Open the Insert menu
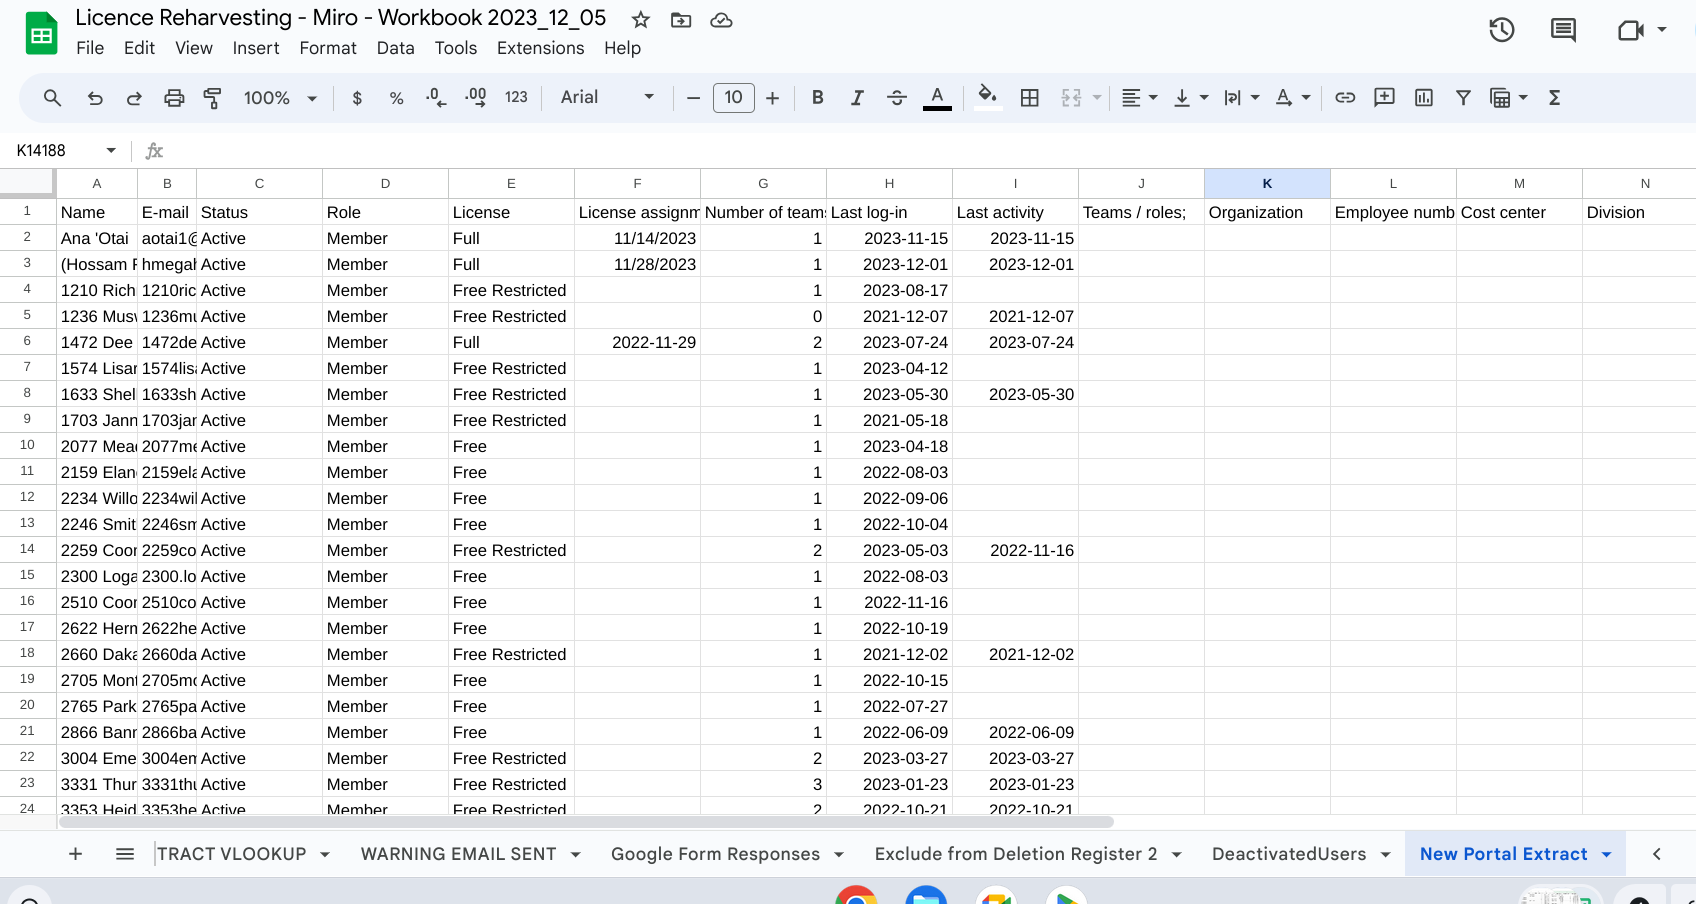1696x904 pixels. (x=256, y=48)
